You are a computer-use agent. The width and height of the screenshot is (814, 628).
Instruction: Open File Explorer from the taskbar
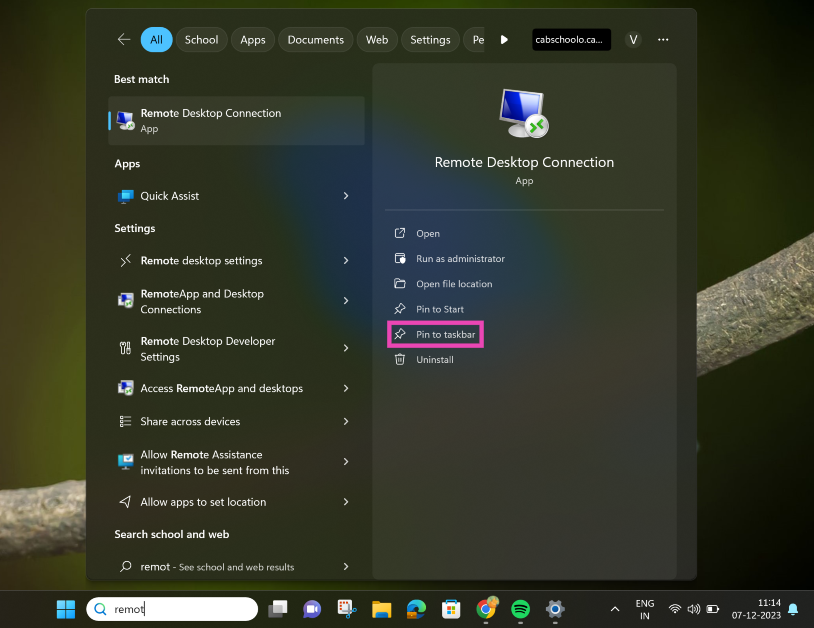(x=381, y=609)
